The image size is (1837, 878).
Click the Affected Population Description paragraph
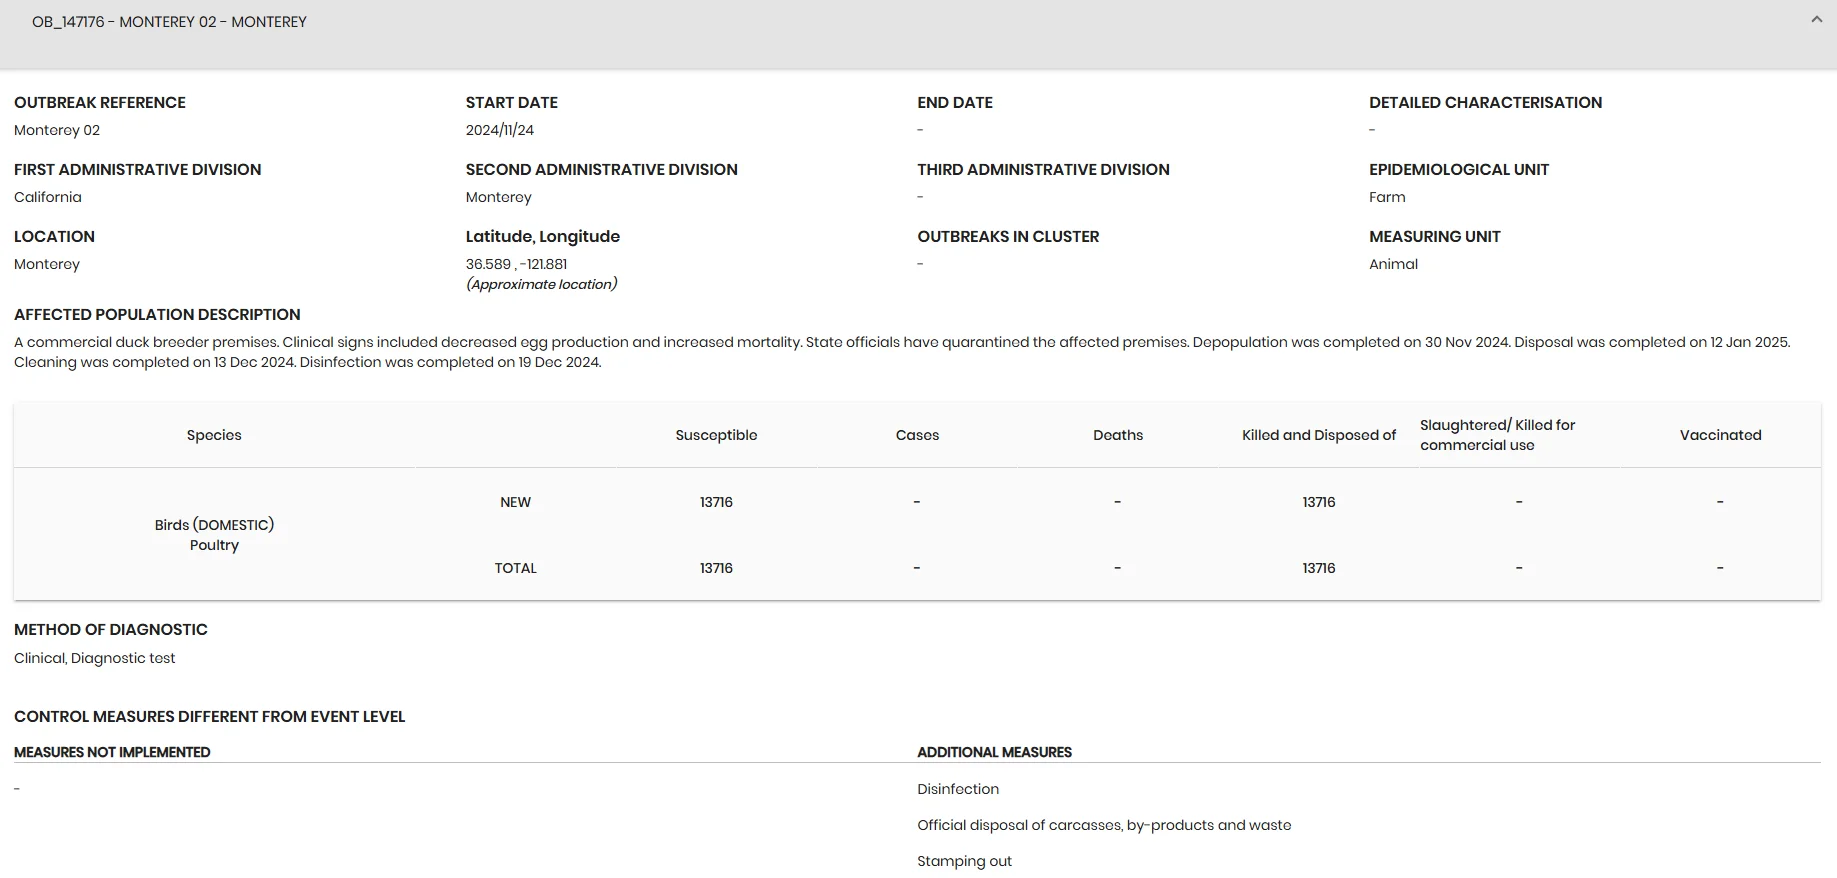point(902,352)
